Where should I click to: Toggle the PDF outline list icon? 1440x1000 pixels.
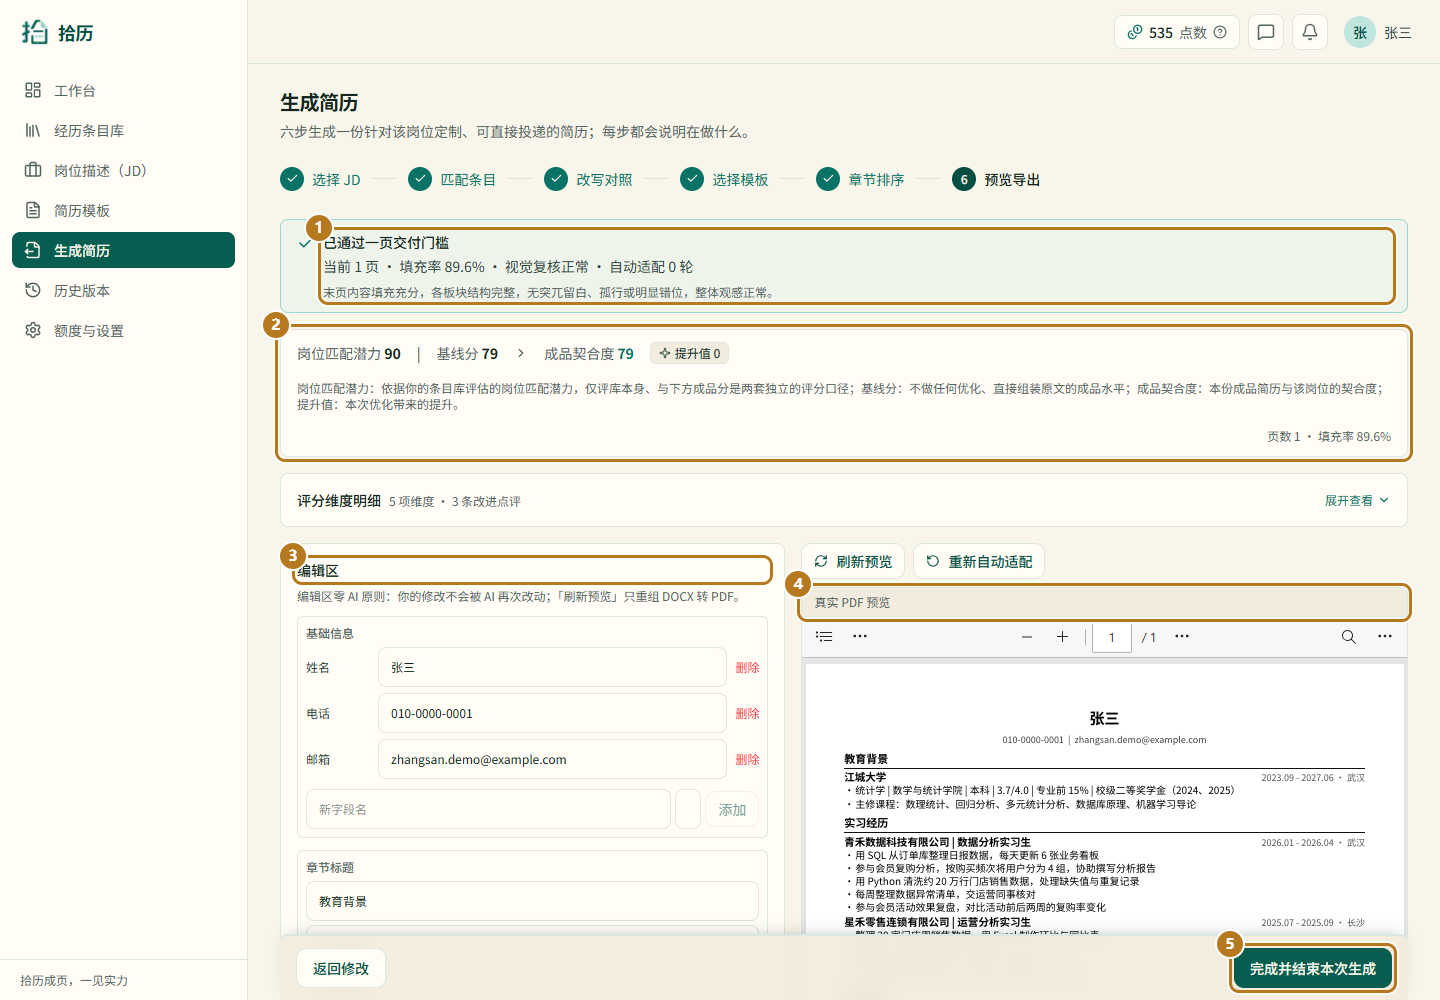(824, 636)
